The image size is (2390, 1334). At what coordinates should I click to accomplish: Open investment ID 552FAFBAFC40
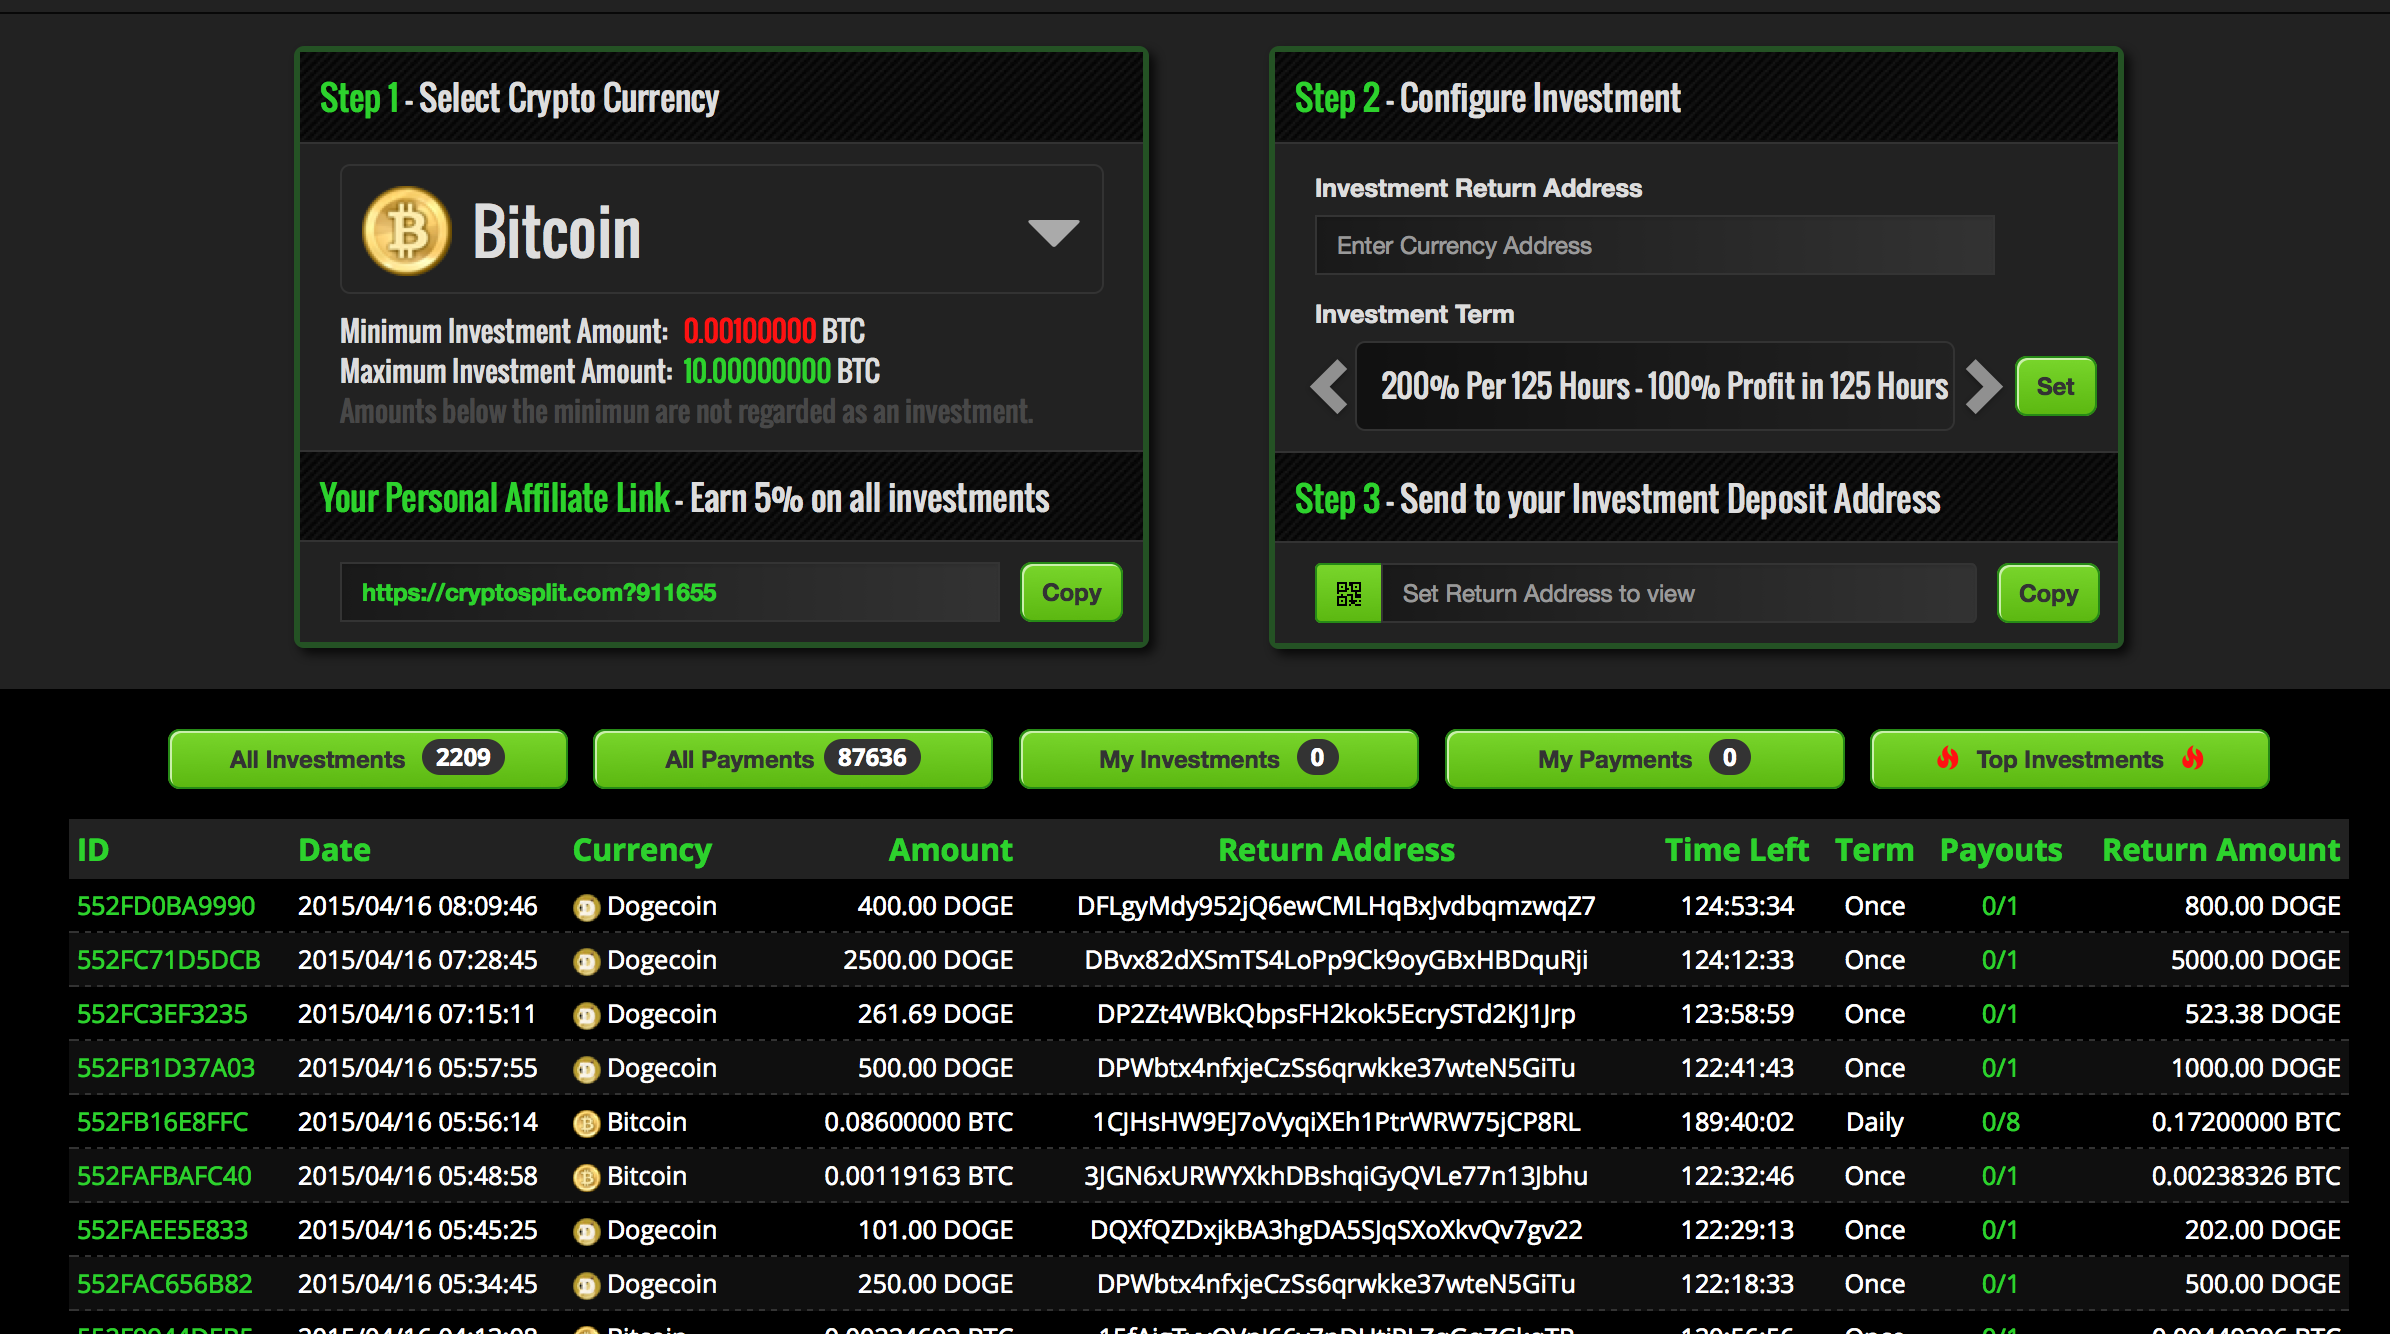click(165, 1176)
